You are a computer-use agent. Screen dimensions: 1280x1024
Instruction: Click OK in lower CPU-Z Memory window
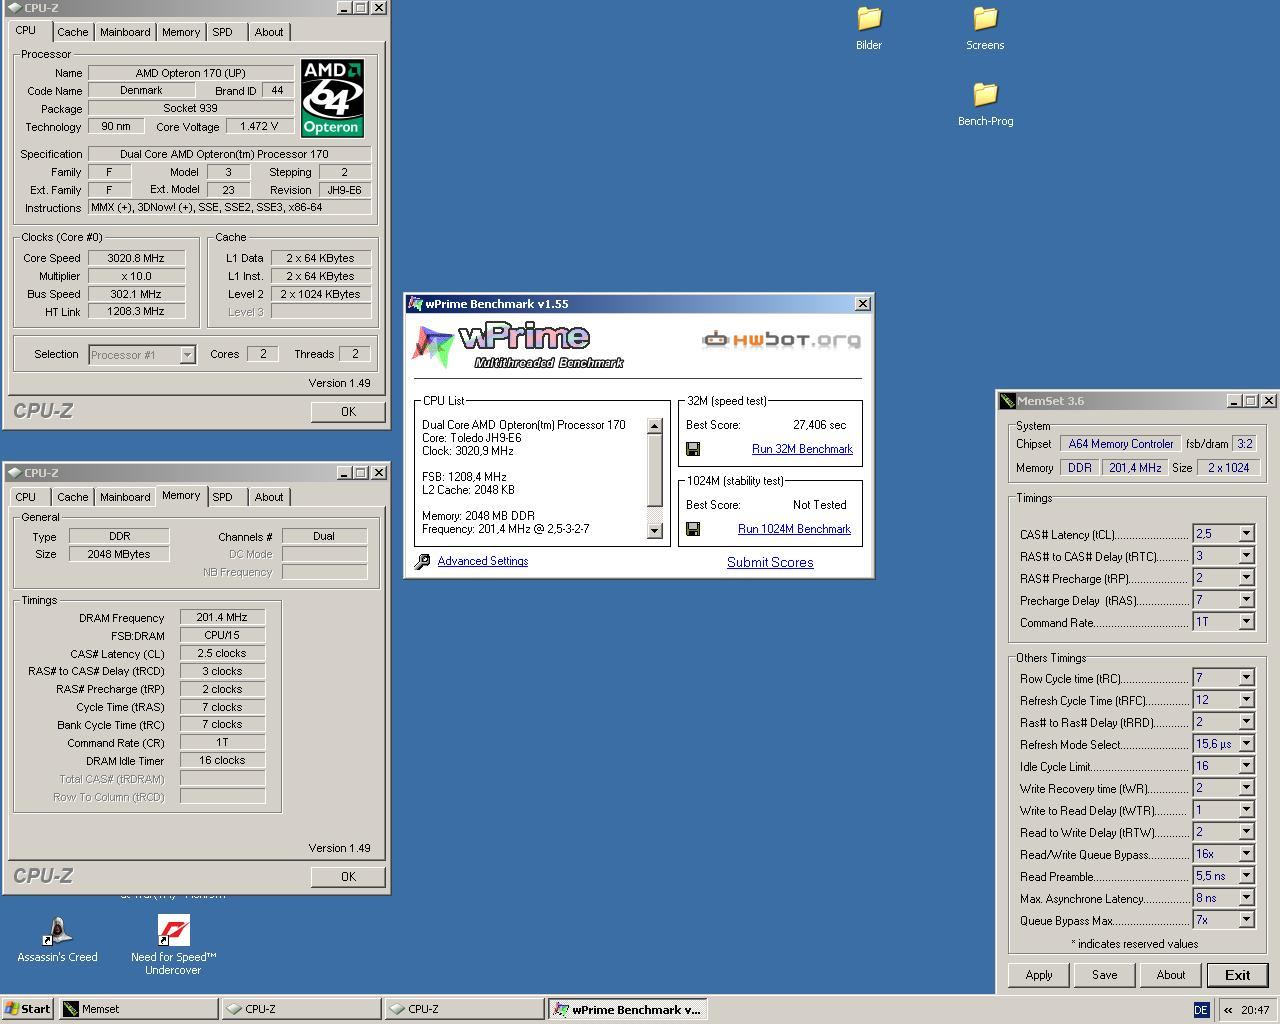tap(348, 877)
